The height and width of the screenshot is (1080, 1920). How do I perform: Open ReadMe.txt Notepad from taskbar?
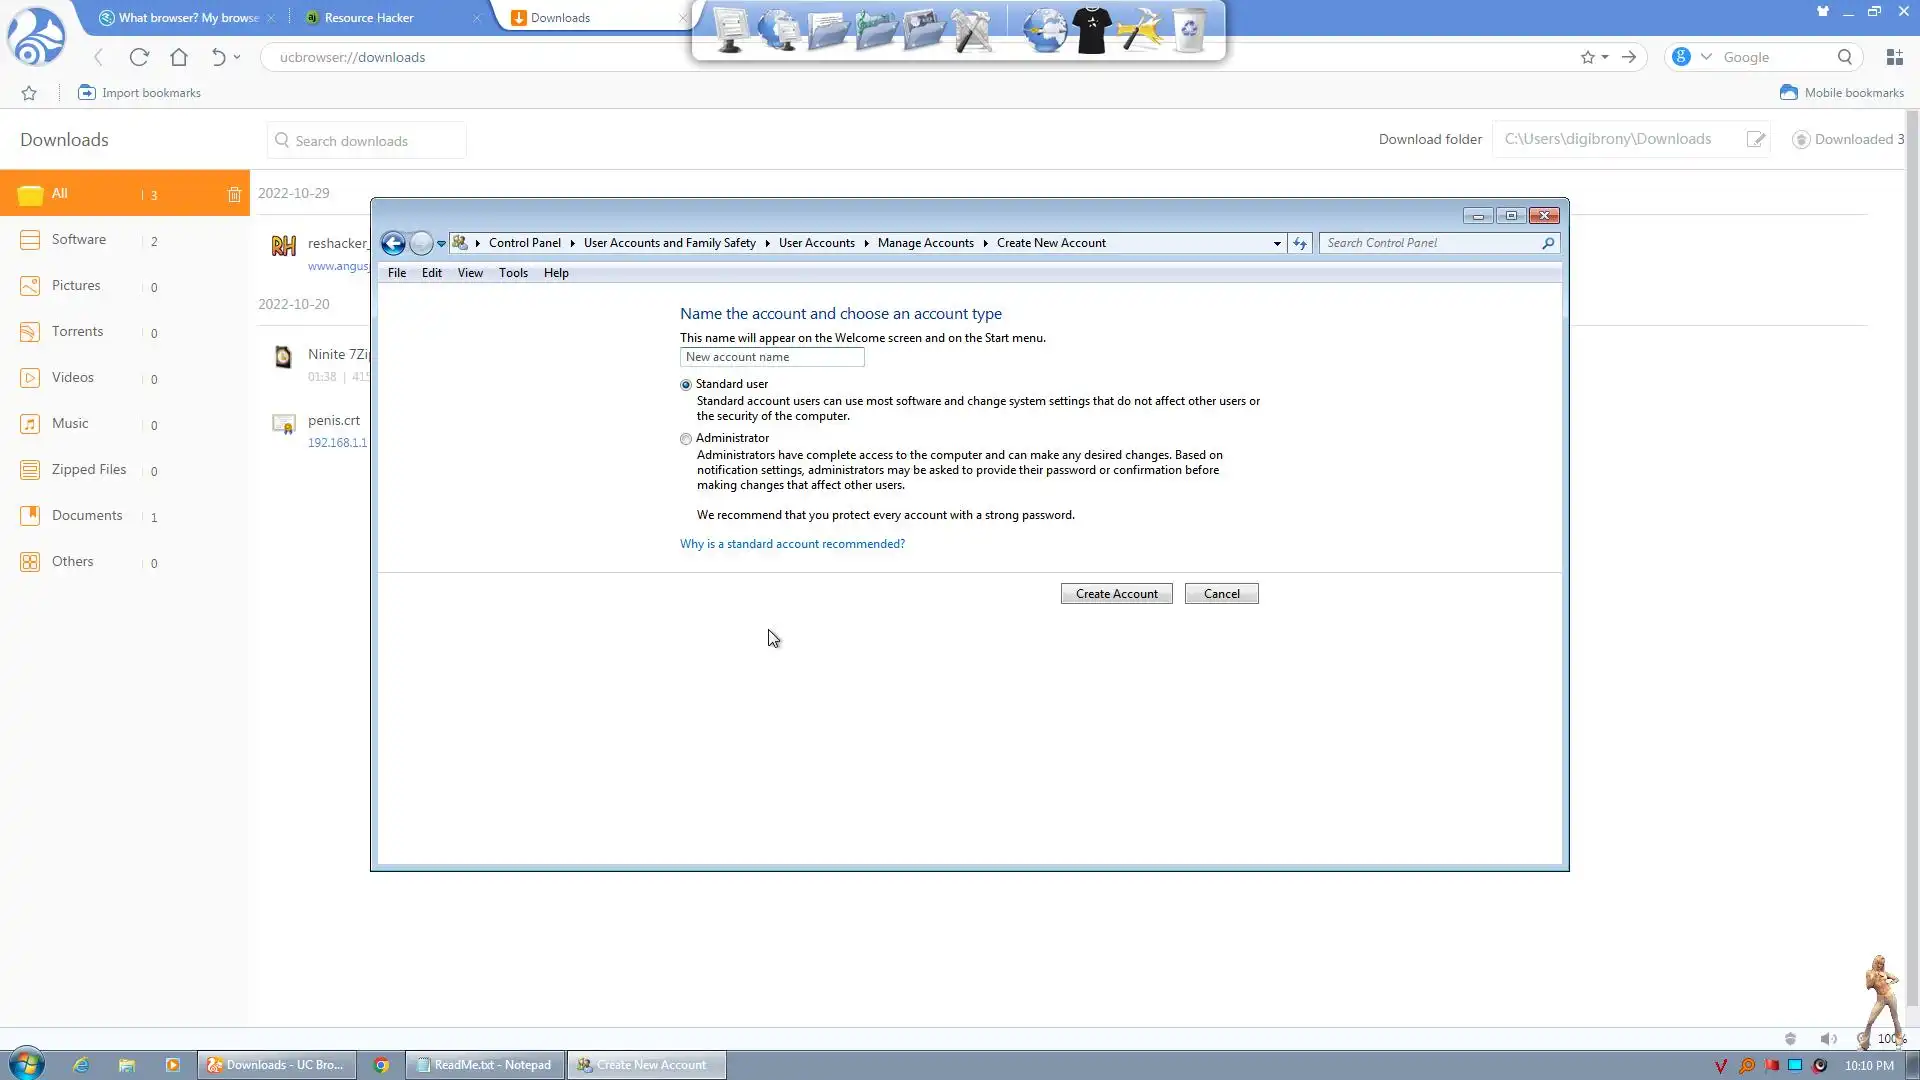[485, 1065]
